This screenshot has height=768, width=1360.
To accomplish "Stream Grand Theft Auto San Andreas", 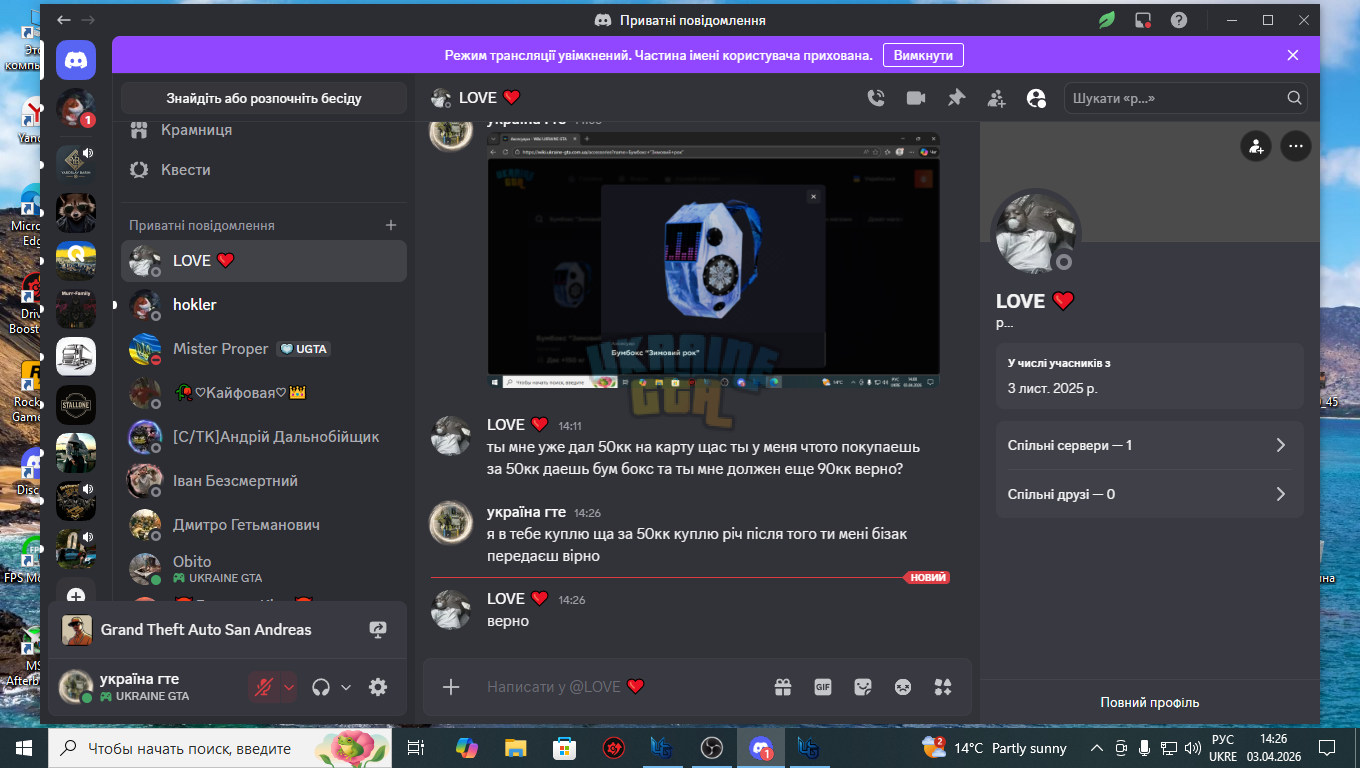I will click(378, 630).
